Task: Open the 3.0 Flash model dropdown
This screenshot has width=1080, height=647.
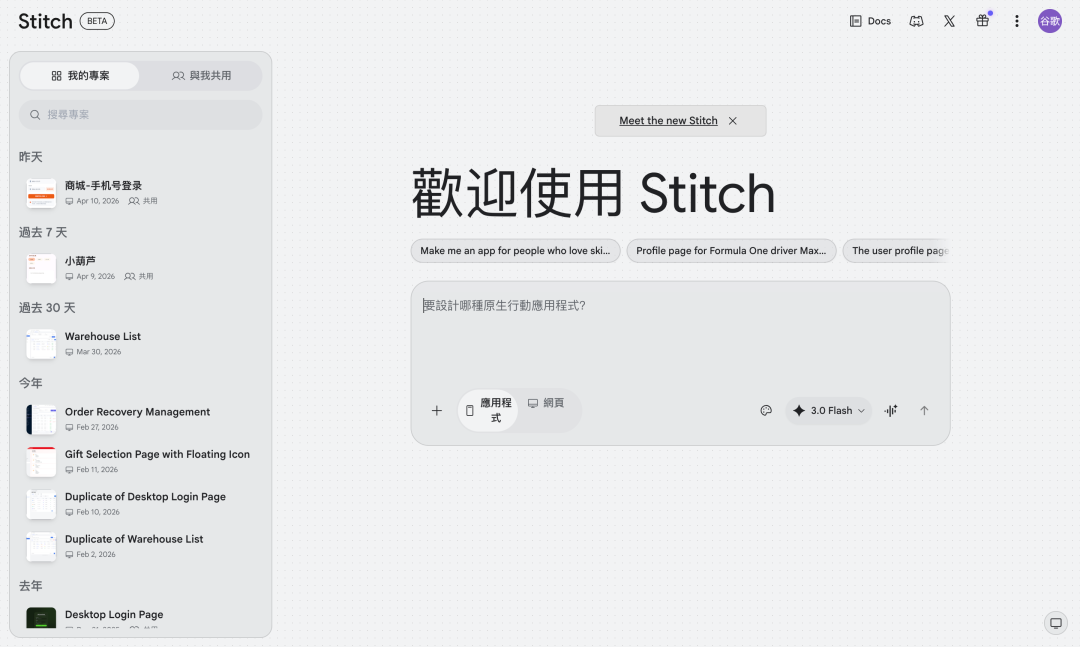Action: click(x=829, y=411)
